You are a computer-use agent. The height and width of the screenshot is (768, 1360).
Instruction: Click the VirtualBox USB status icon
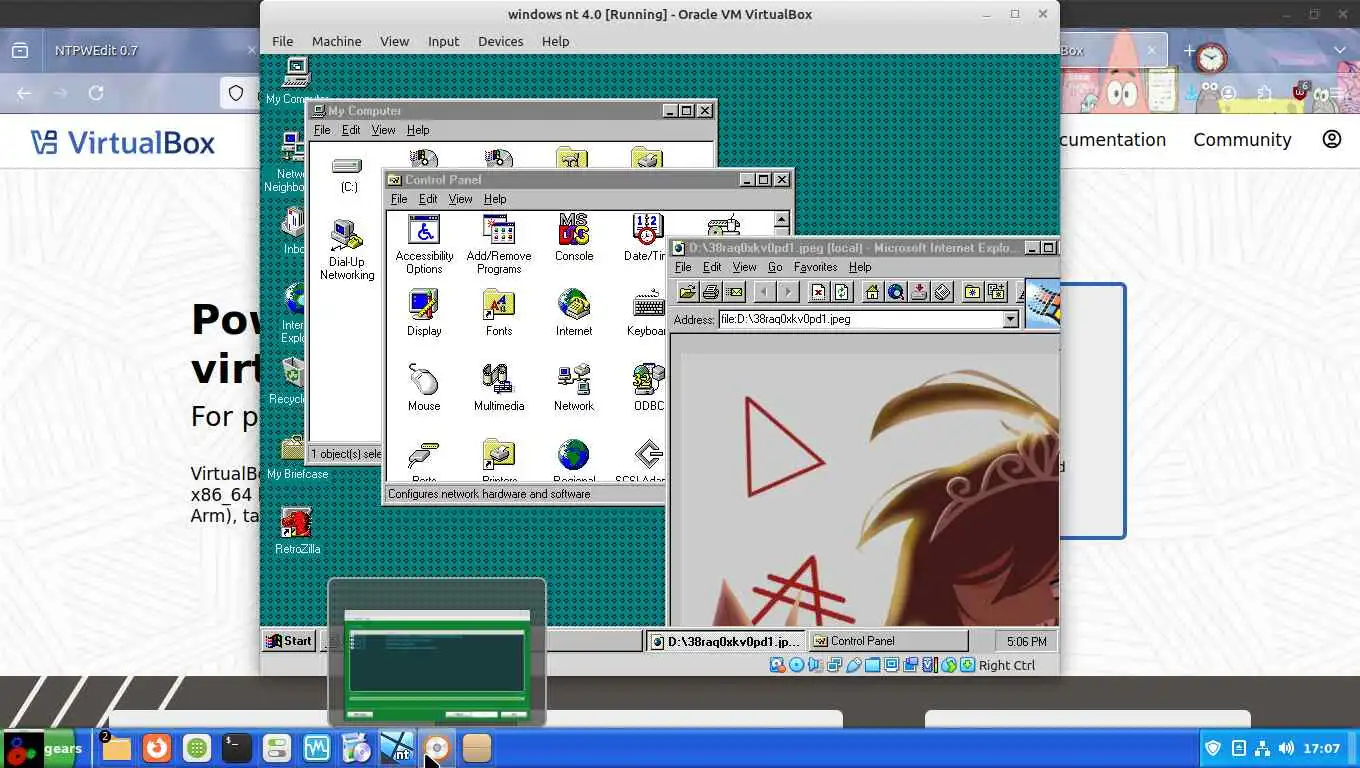coord(853,665)
